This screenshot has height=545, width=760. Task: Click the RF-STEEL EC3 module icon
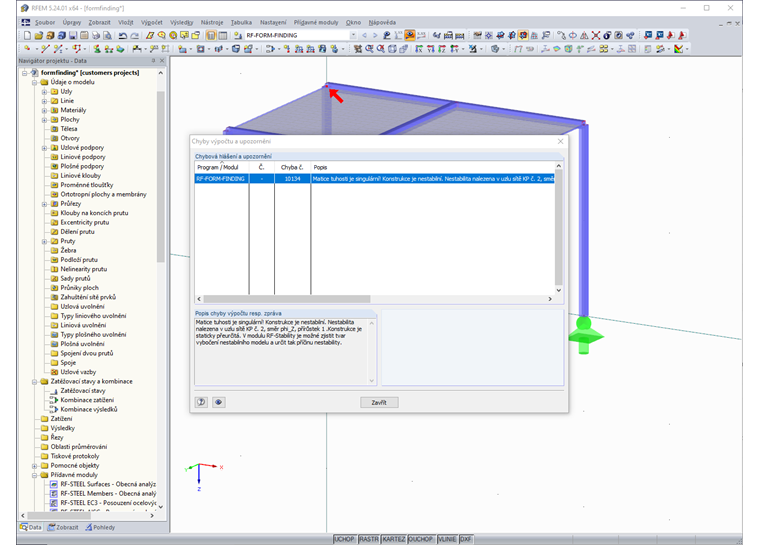[54, 503]
